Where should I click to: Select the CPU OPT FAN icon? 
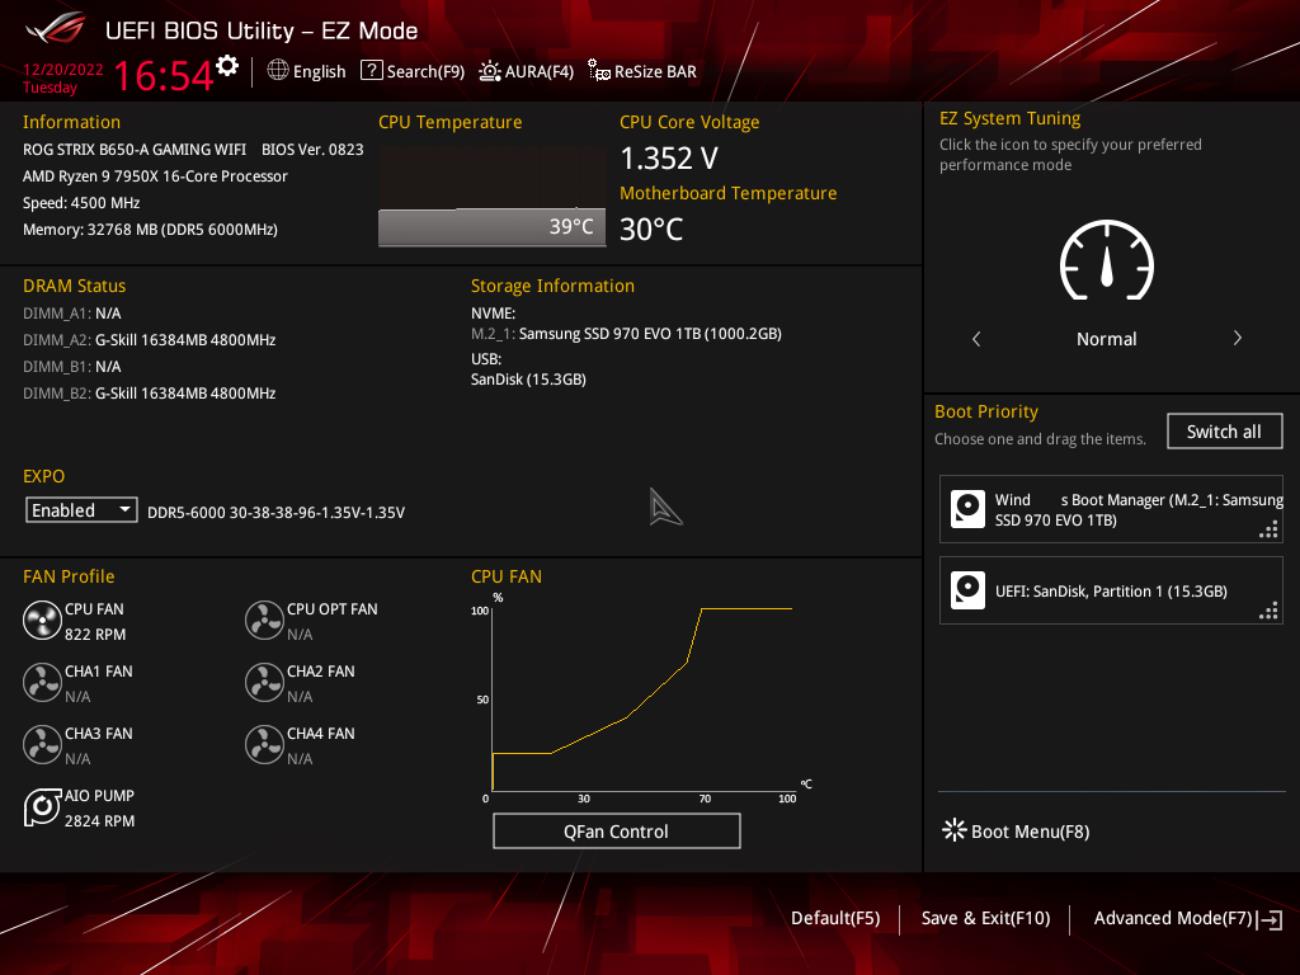tap(264, 621)
